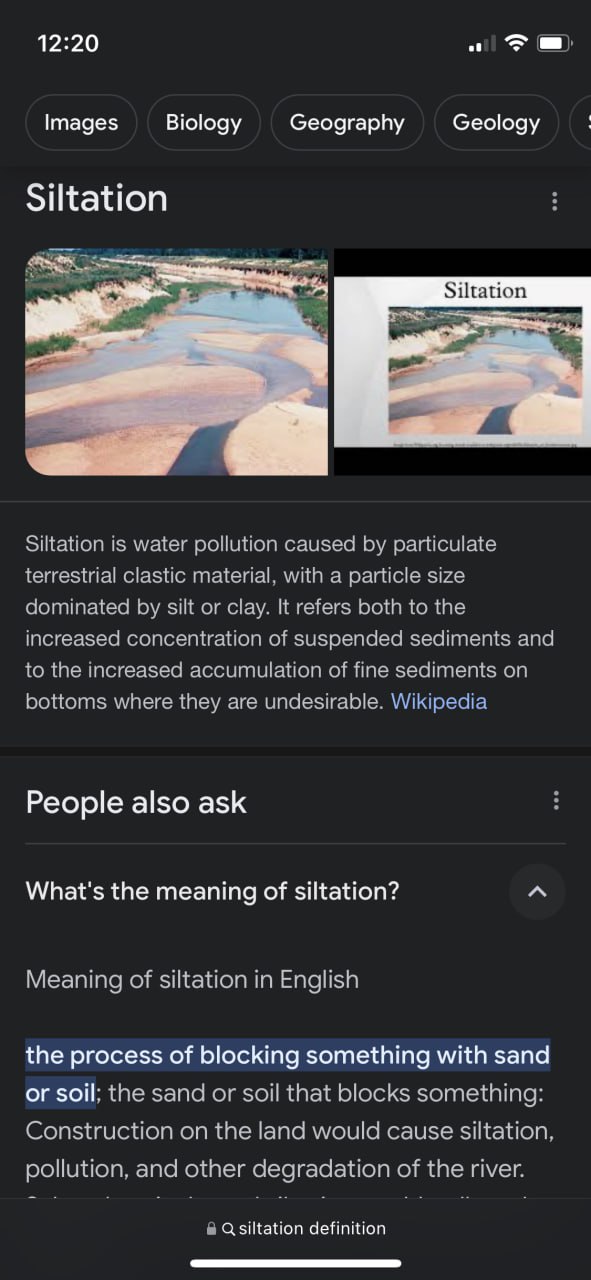Tap the search magnifier icon in address bar
The height and width of the screenshot is (1280, 591).
click(x=229, y=1229)
